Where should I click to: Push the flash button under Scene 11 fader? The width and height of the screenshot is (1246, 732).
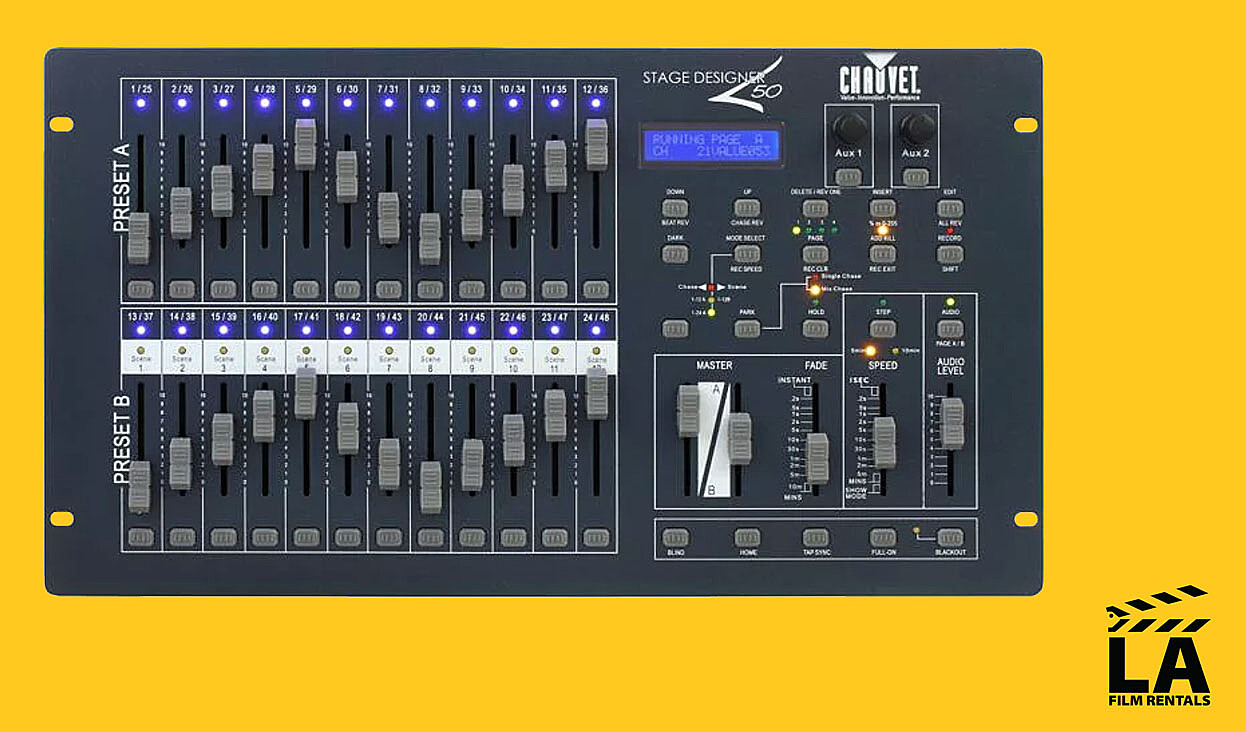point(555,537)
